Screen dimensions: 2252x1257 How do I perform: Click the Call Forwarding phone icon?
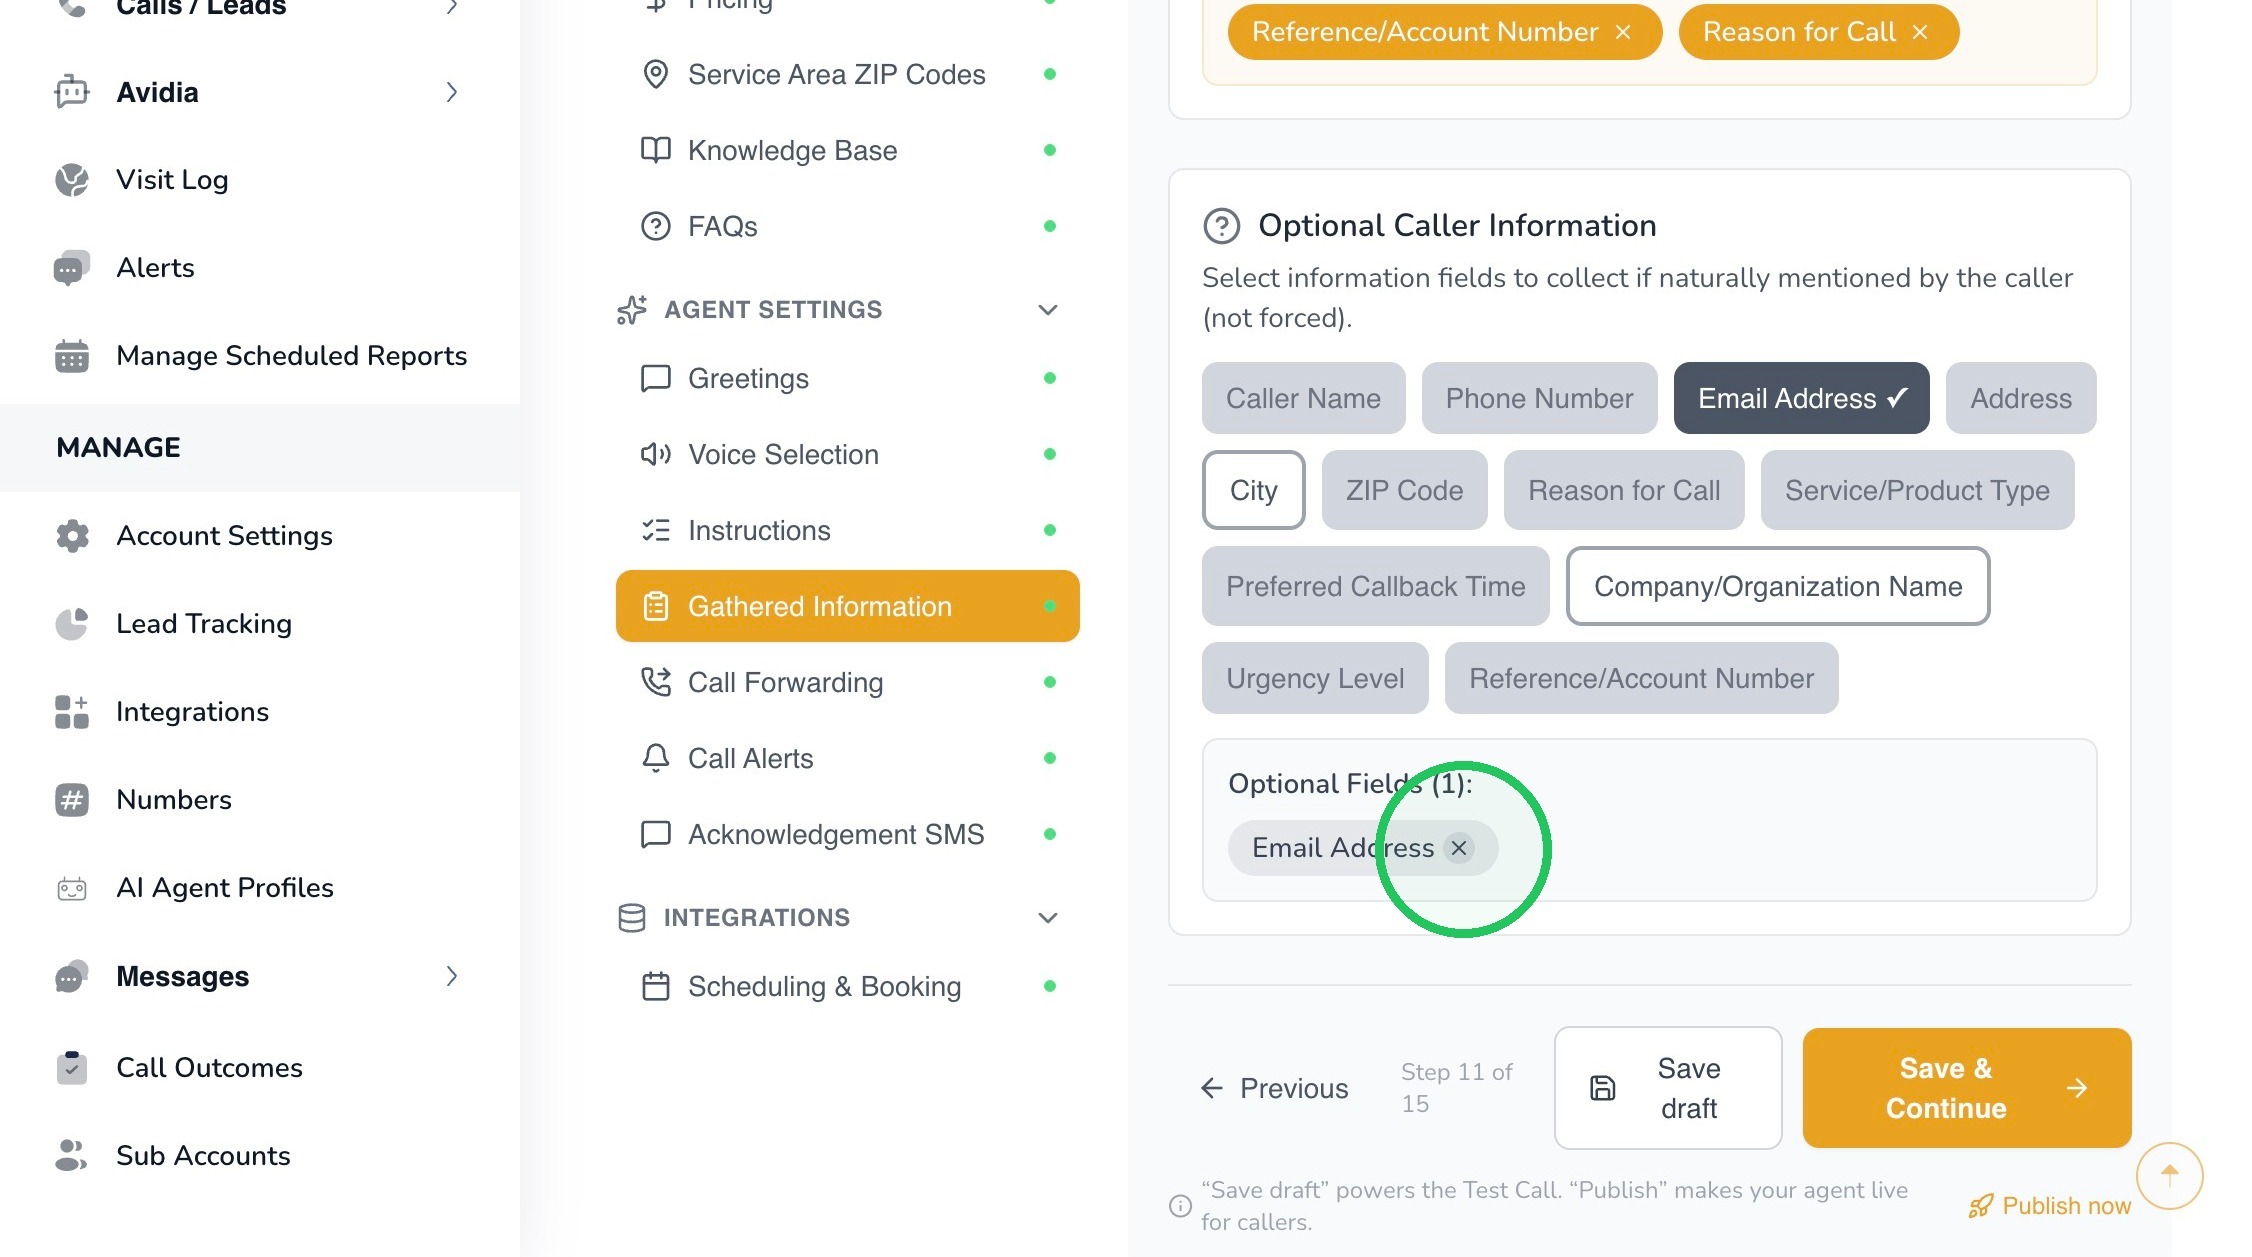(655, 682)
